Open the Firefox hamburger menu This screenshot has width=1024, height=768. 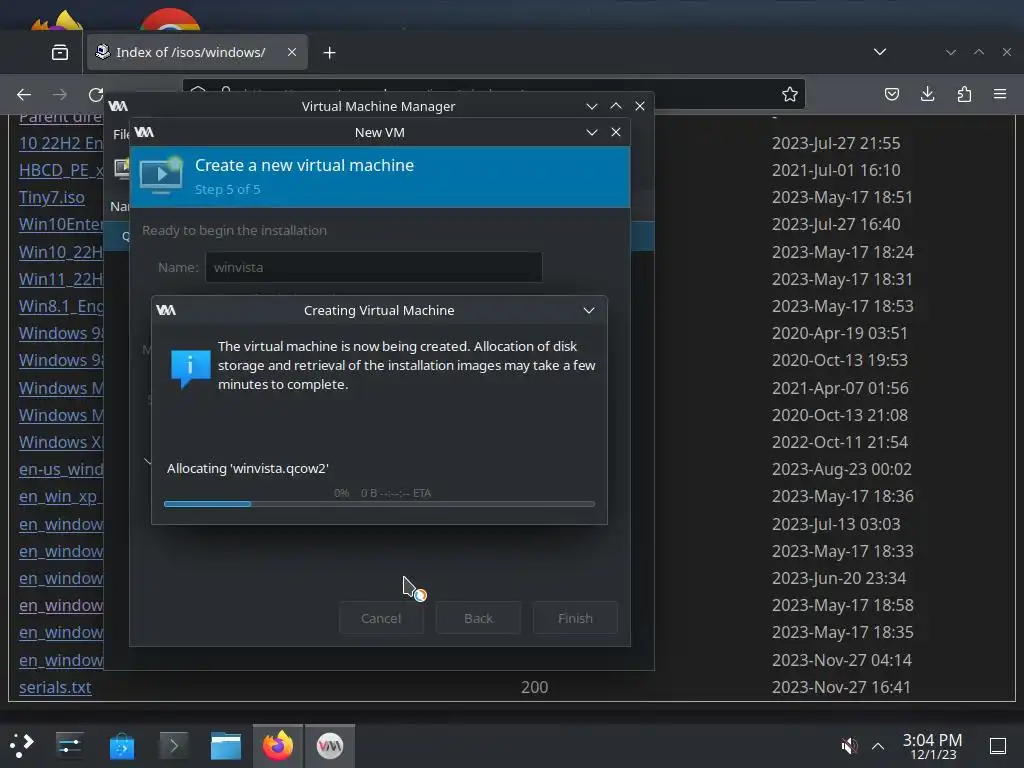click(x=999, y=95)
